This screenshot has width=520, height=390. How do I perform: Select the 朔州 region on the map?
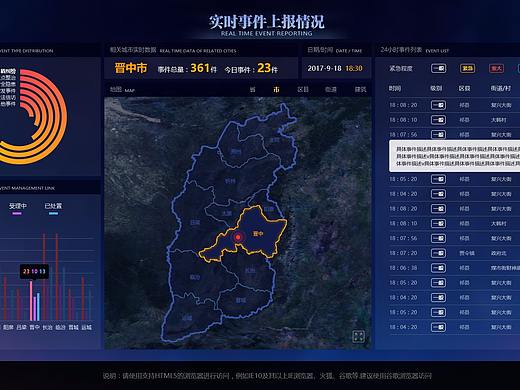[x=236, y=152]
